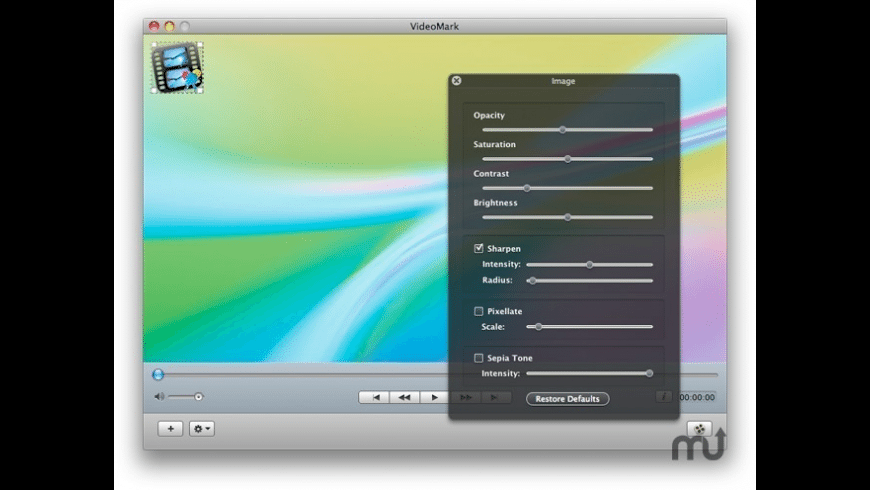Minimize the VideoMark window
Screen dimensions: 870x490
click(170, 26)
